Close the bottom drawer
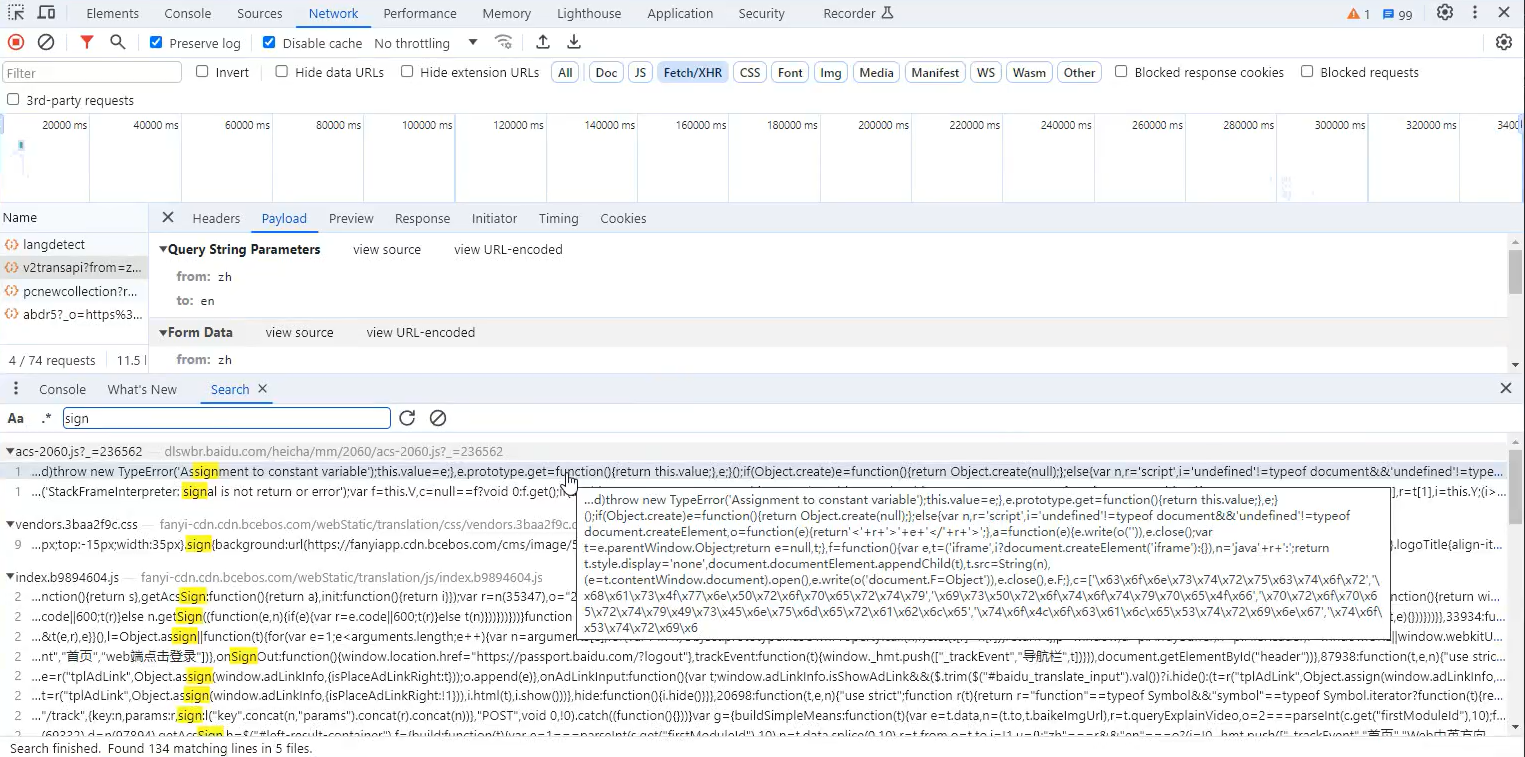This screenshot has width=1525, height=757. tap(1506, 389)
